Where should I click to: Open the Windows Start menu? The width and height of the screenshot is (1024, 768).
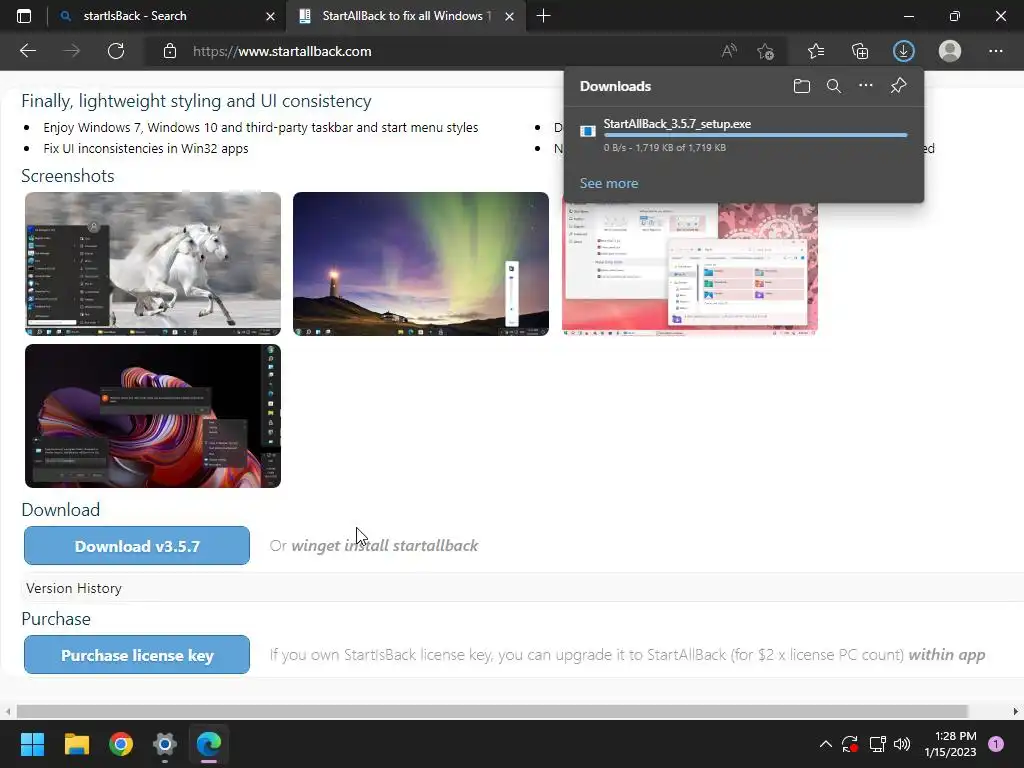[32, 744]
